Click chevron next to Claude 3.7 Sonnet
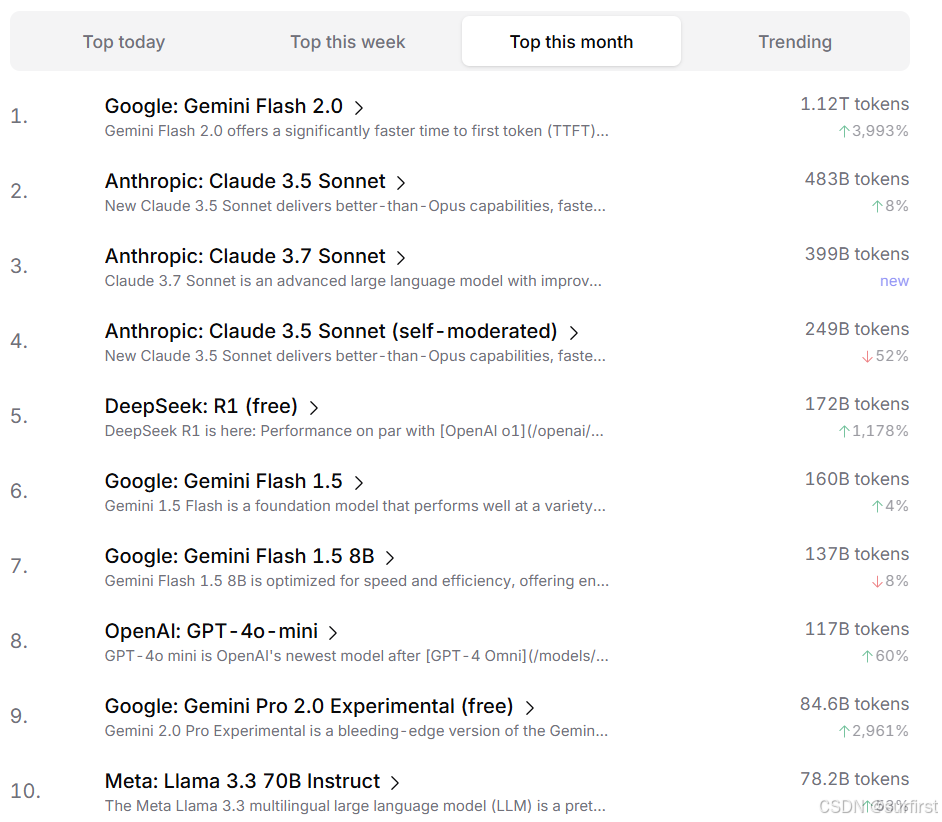Image resolution: width=942 pixels, height=822 pixels. pyautogui.click(x=401, y=258)
